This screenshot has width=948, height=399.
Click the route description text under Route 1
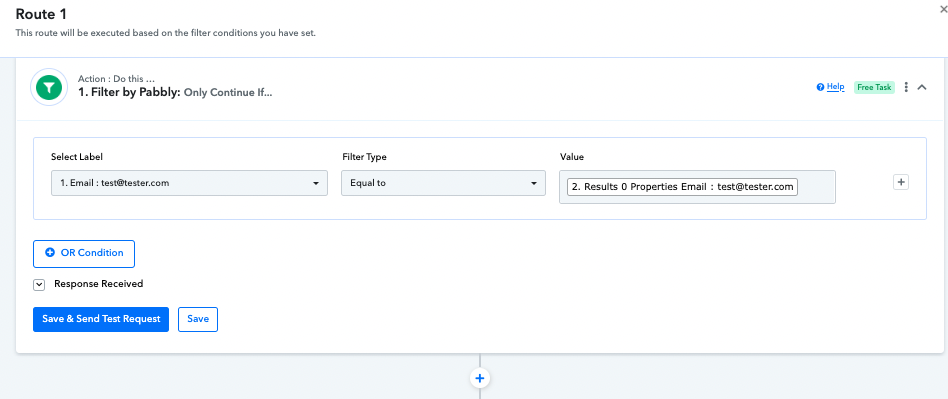click(x=166, y=33)
